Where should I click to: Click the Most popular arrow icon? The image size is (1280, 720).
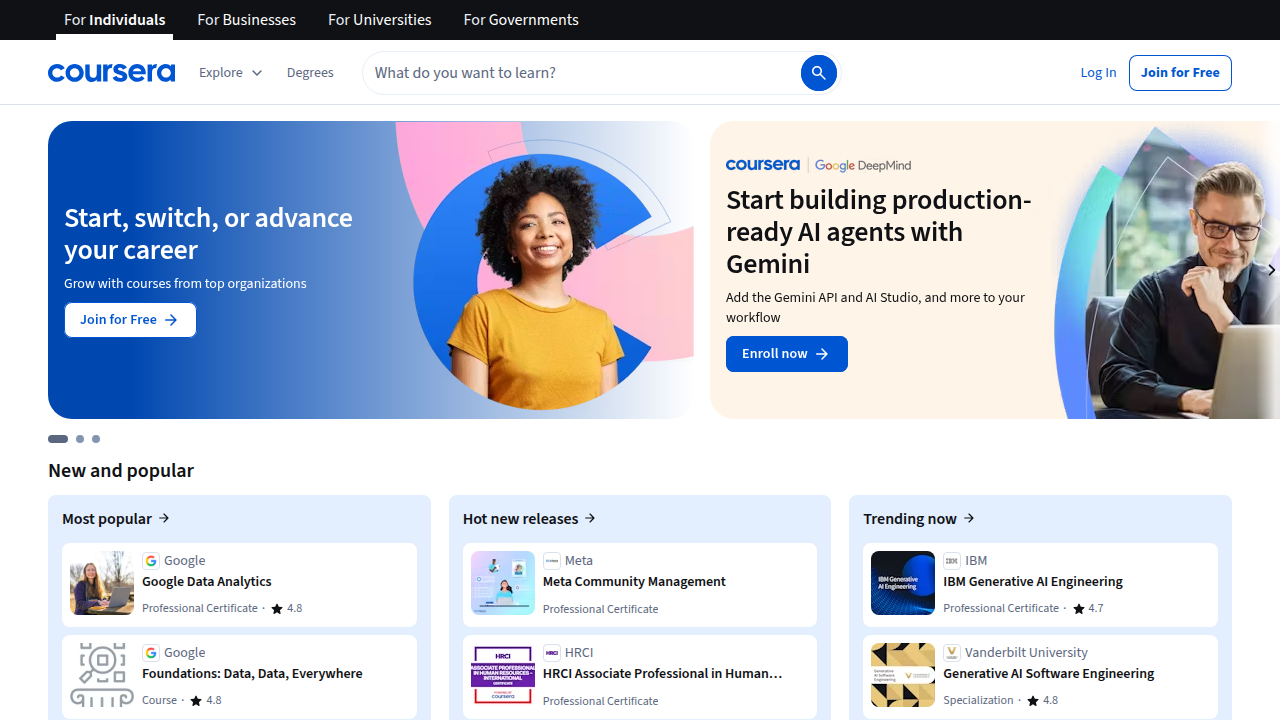click(164, 518)
